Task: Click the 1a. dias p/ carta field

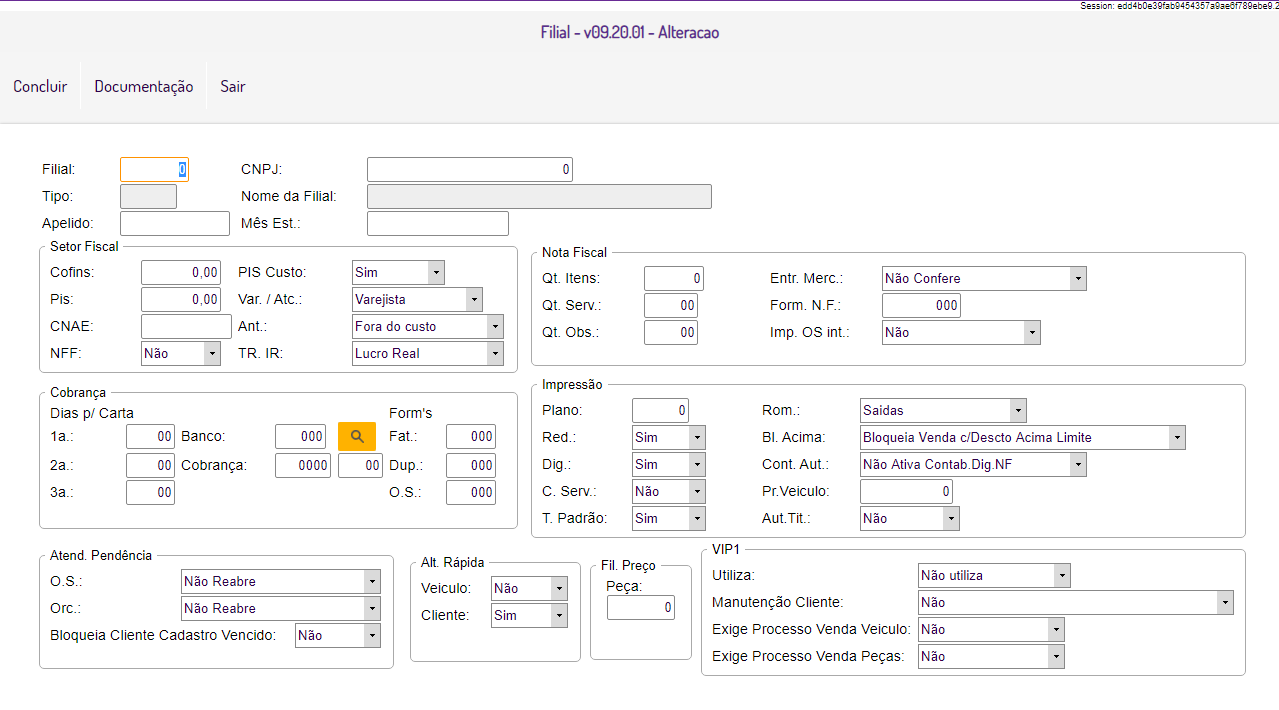Action: [x=150, y=437]
